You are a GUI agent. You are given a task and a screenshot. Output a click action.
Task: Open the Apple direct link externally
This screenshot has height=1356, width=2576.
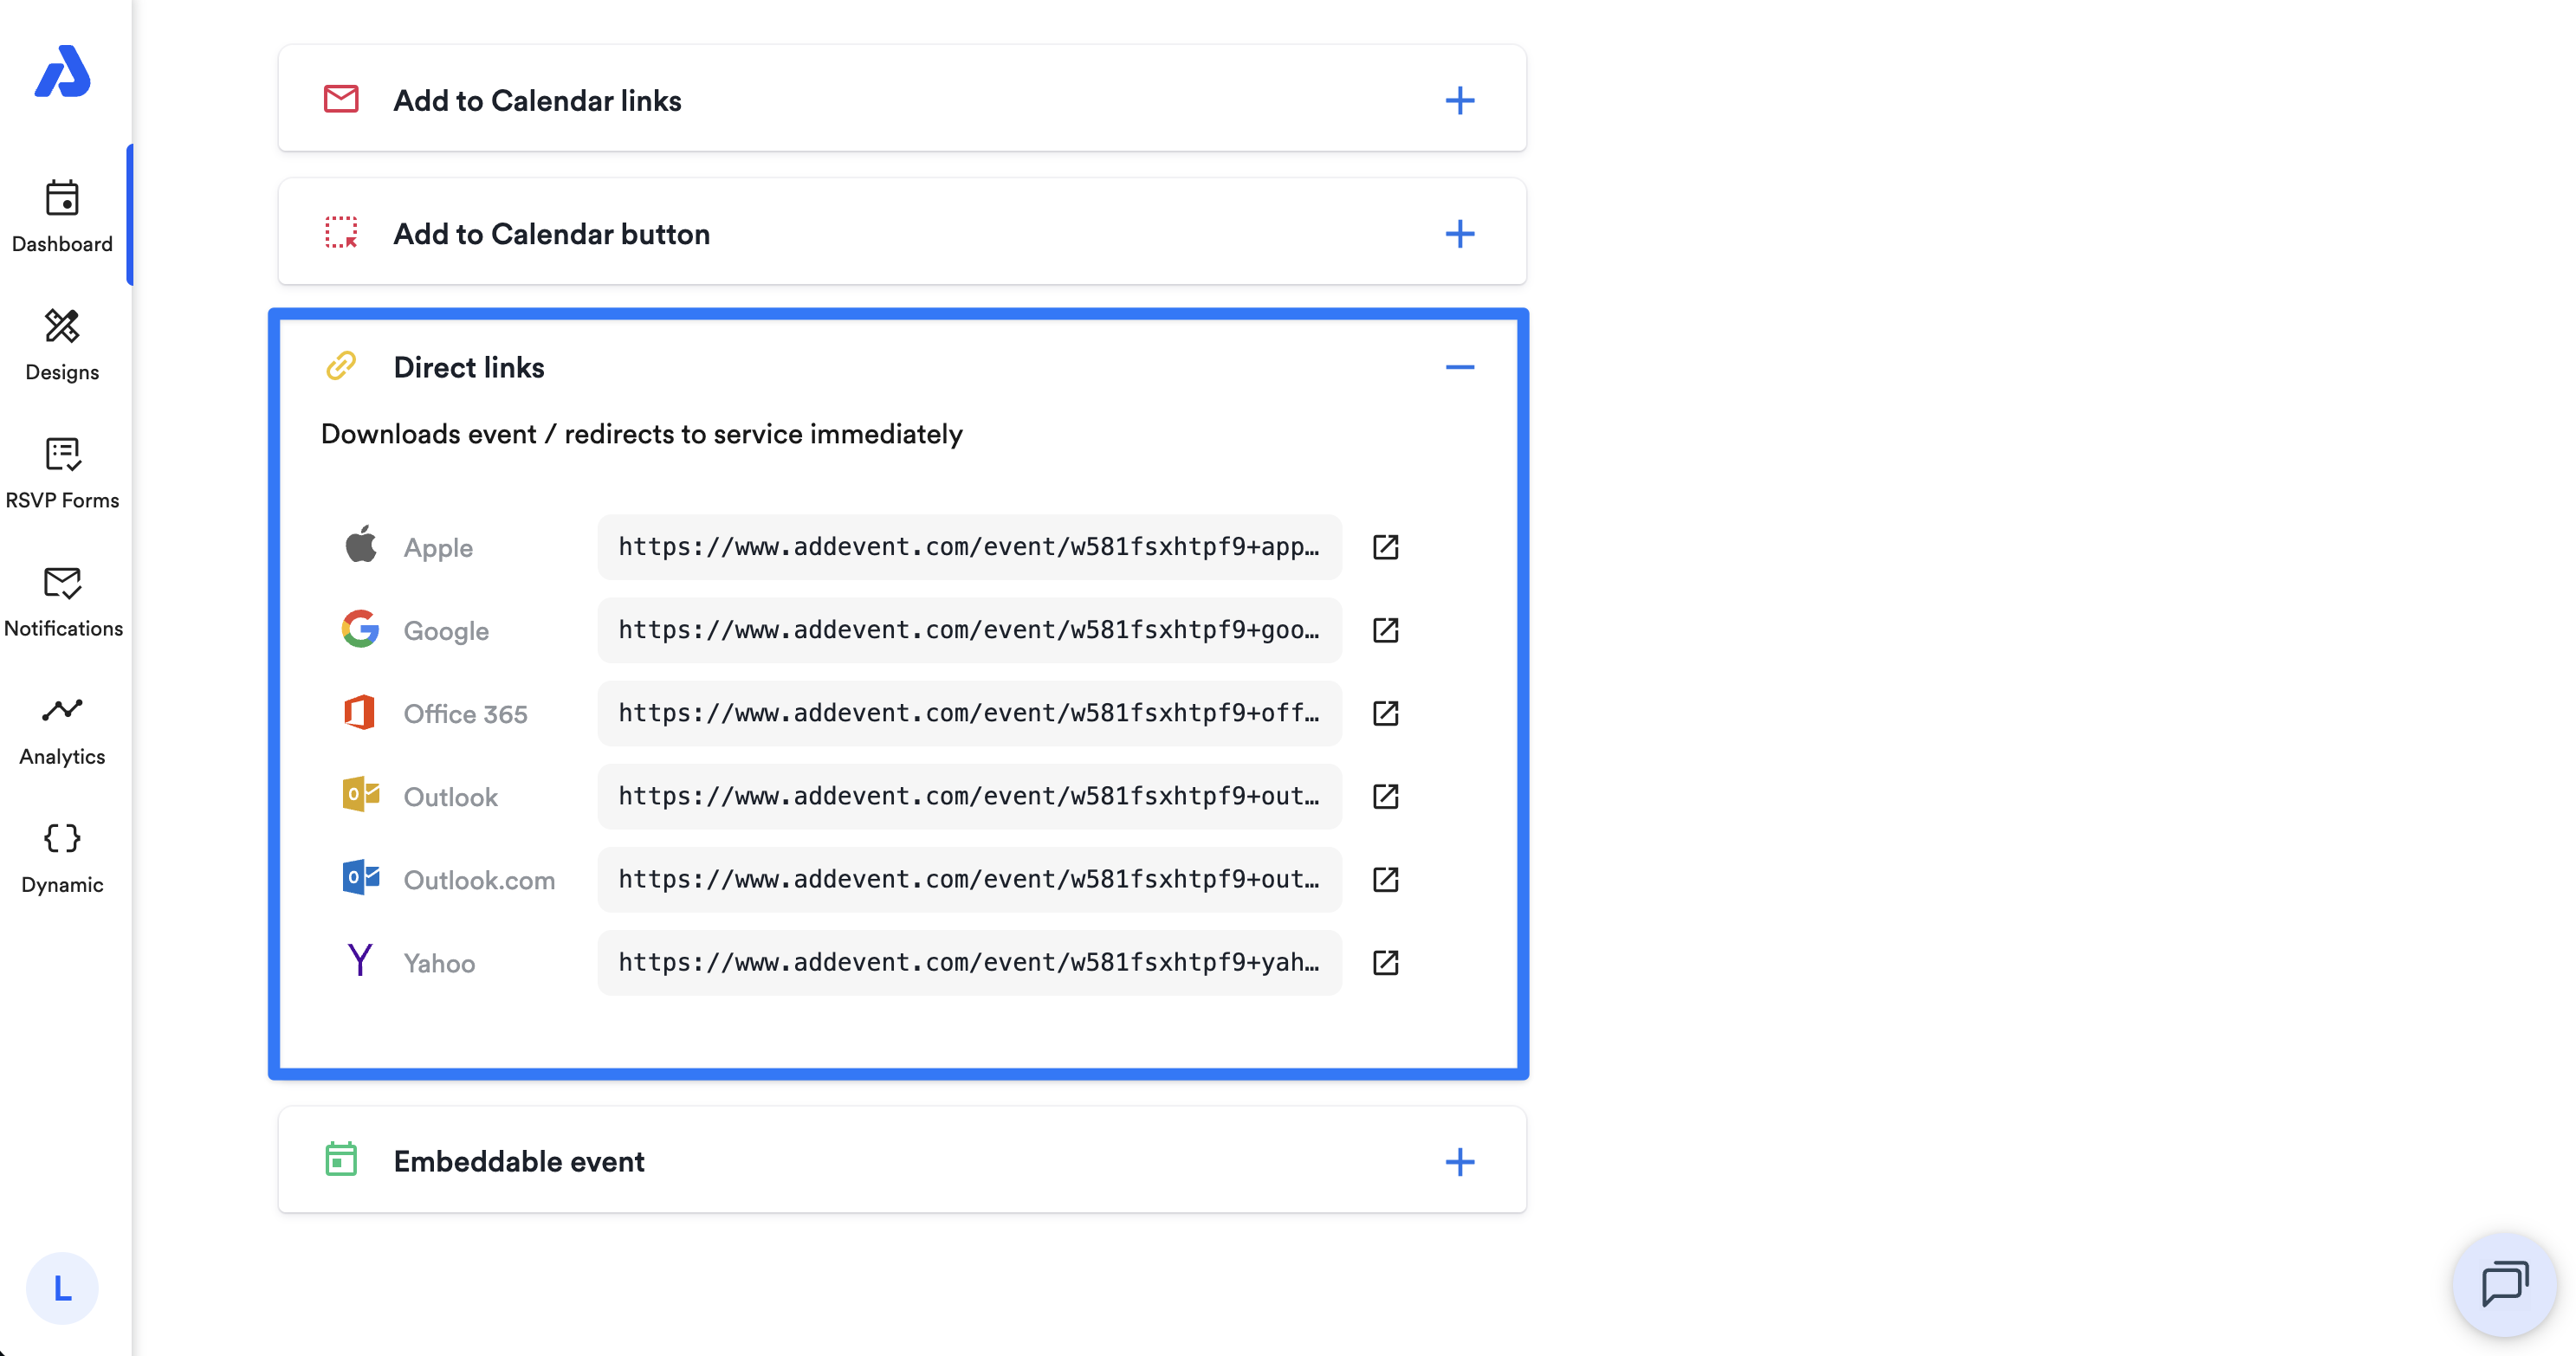tap(1385, 547)
